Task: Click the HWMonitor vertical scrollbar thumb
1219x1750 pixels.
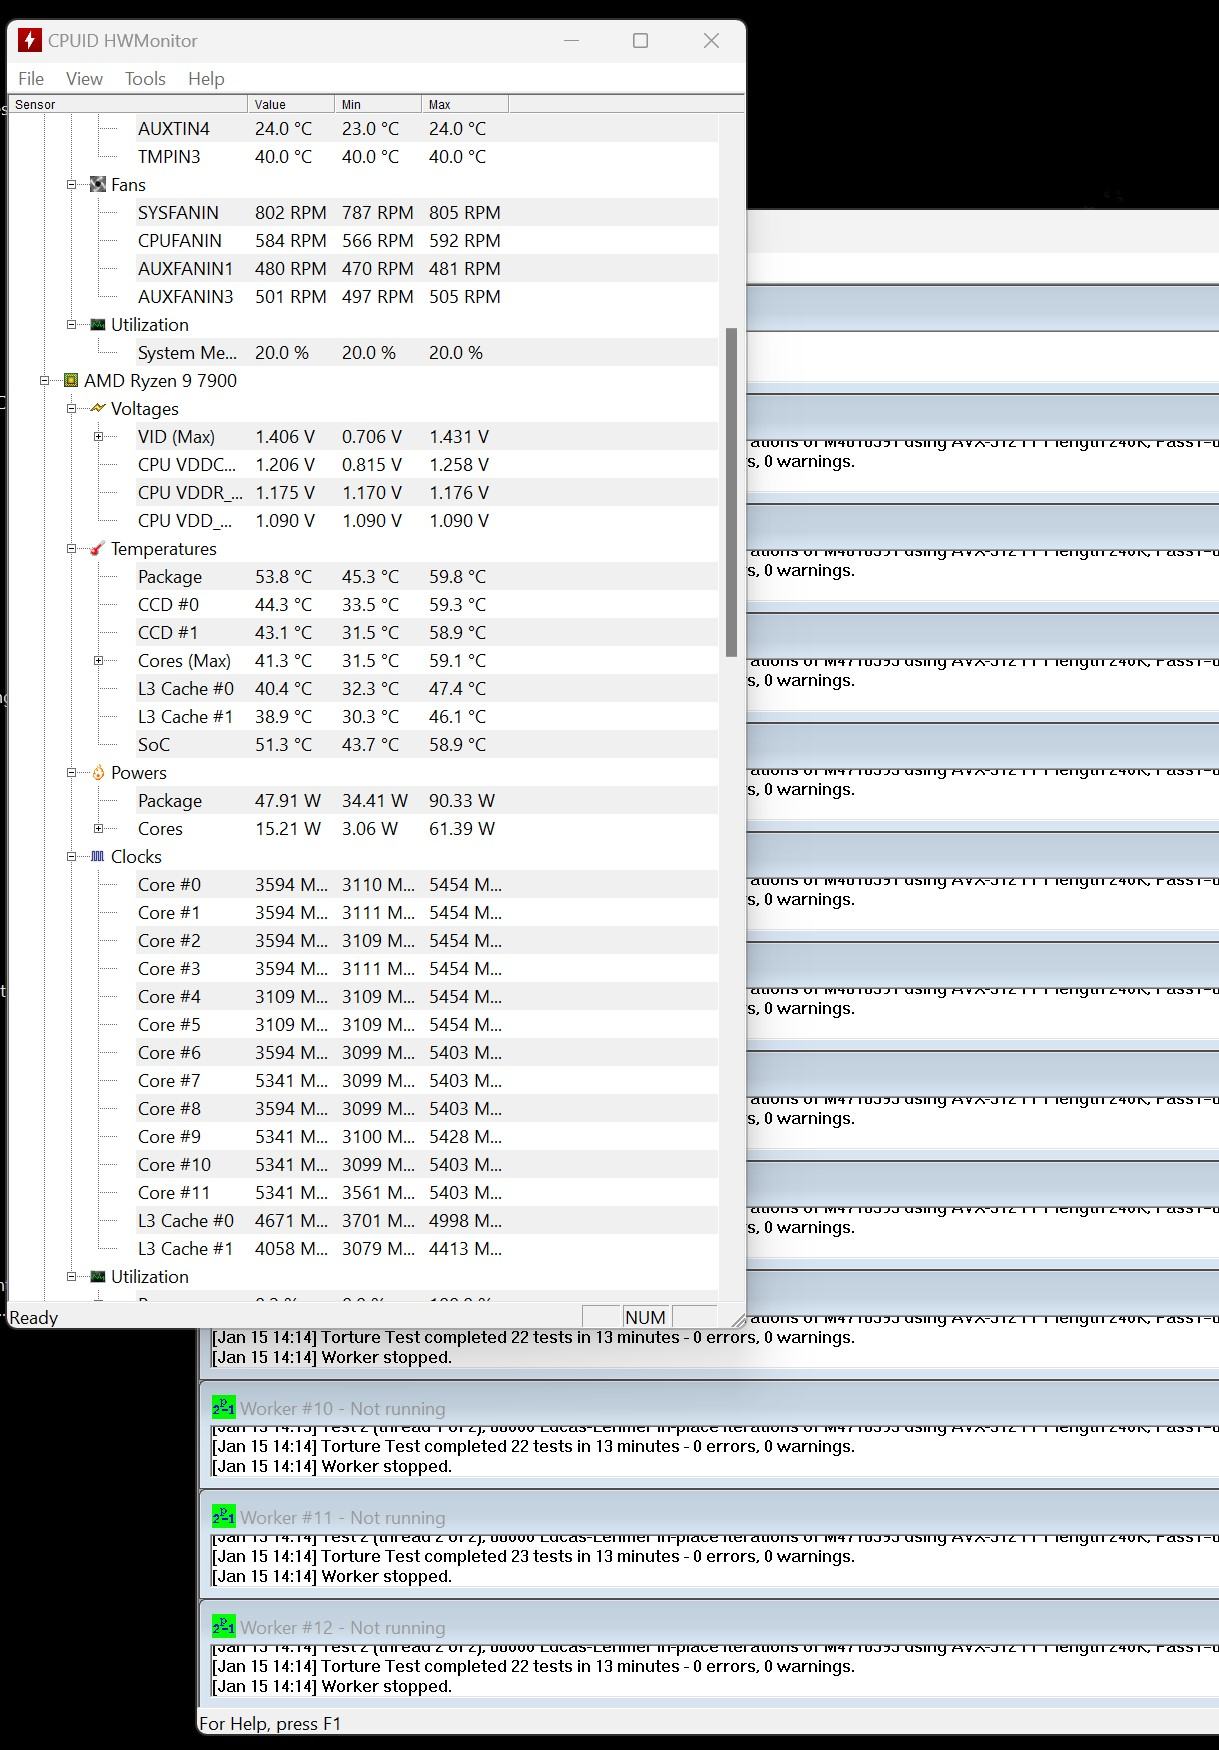Action: (731, 492)
